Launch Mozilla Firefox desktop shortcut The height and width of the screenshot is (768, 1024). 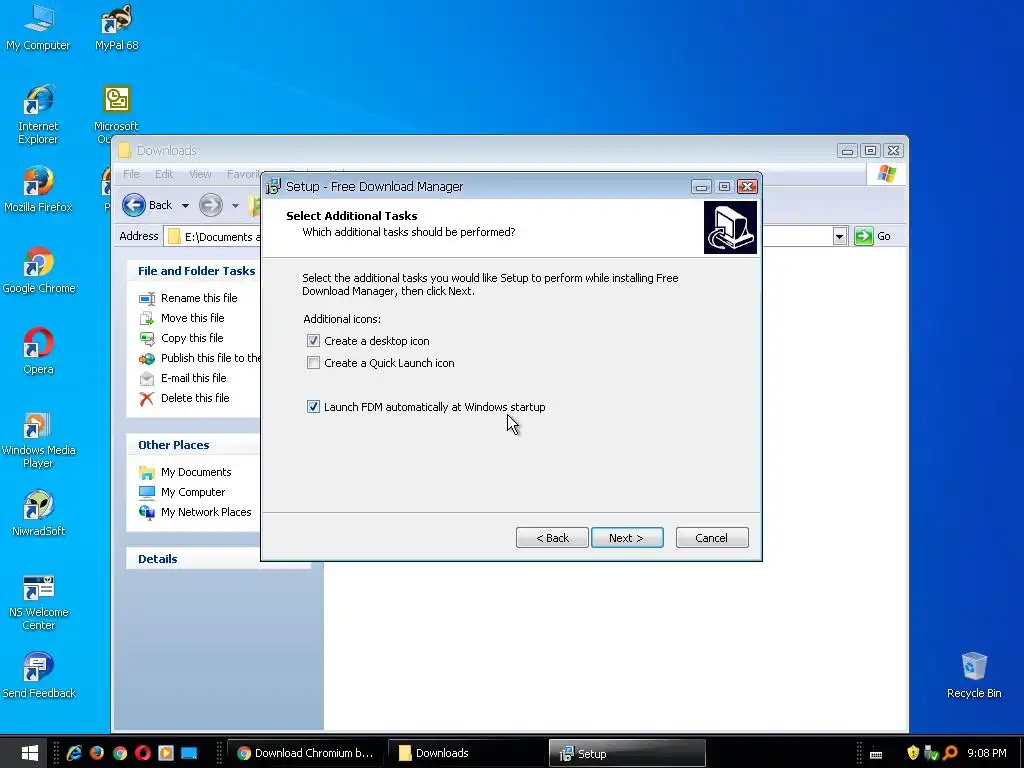coord(38,189)
